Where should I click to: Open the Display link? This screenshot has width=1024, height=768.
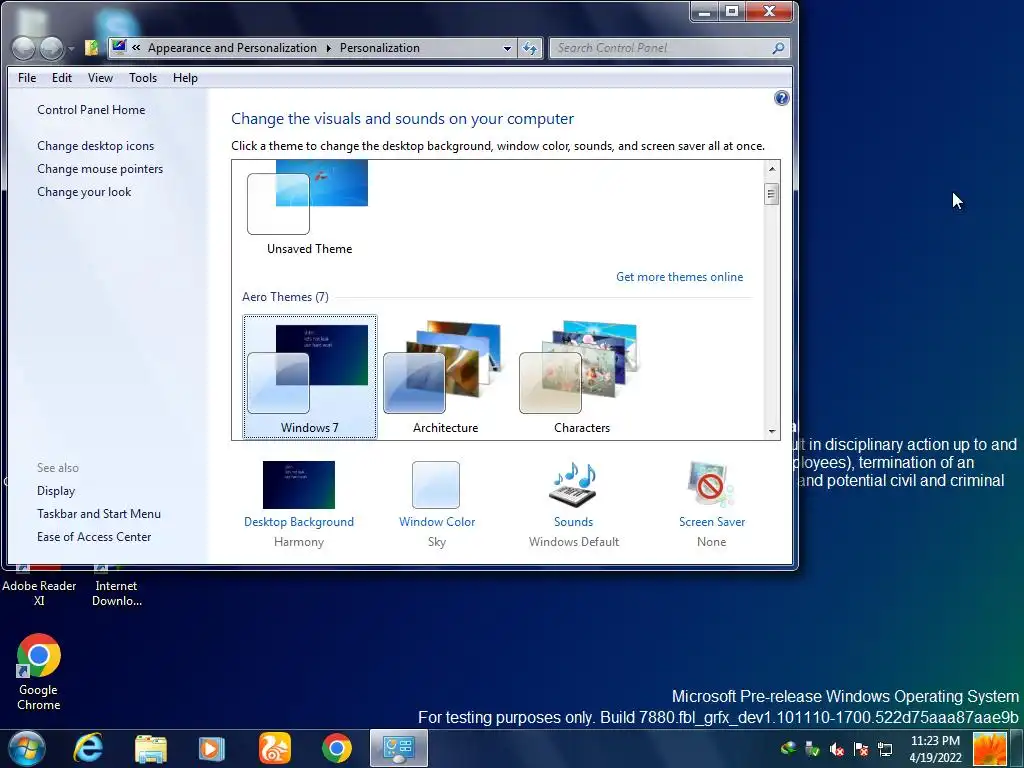point(56,490)
